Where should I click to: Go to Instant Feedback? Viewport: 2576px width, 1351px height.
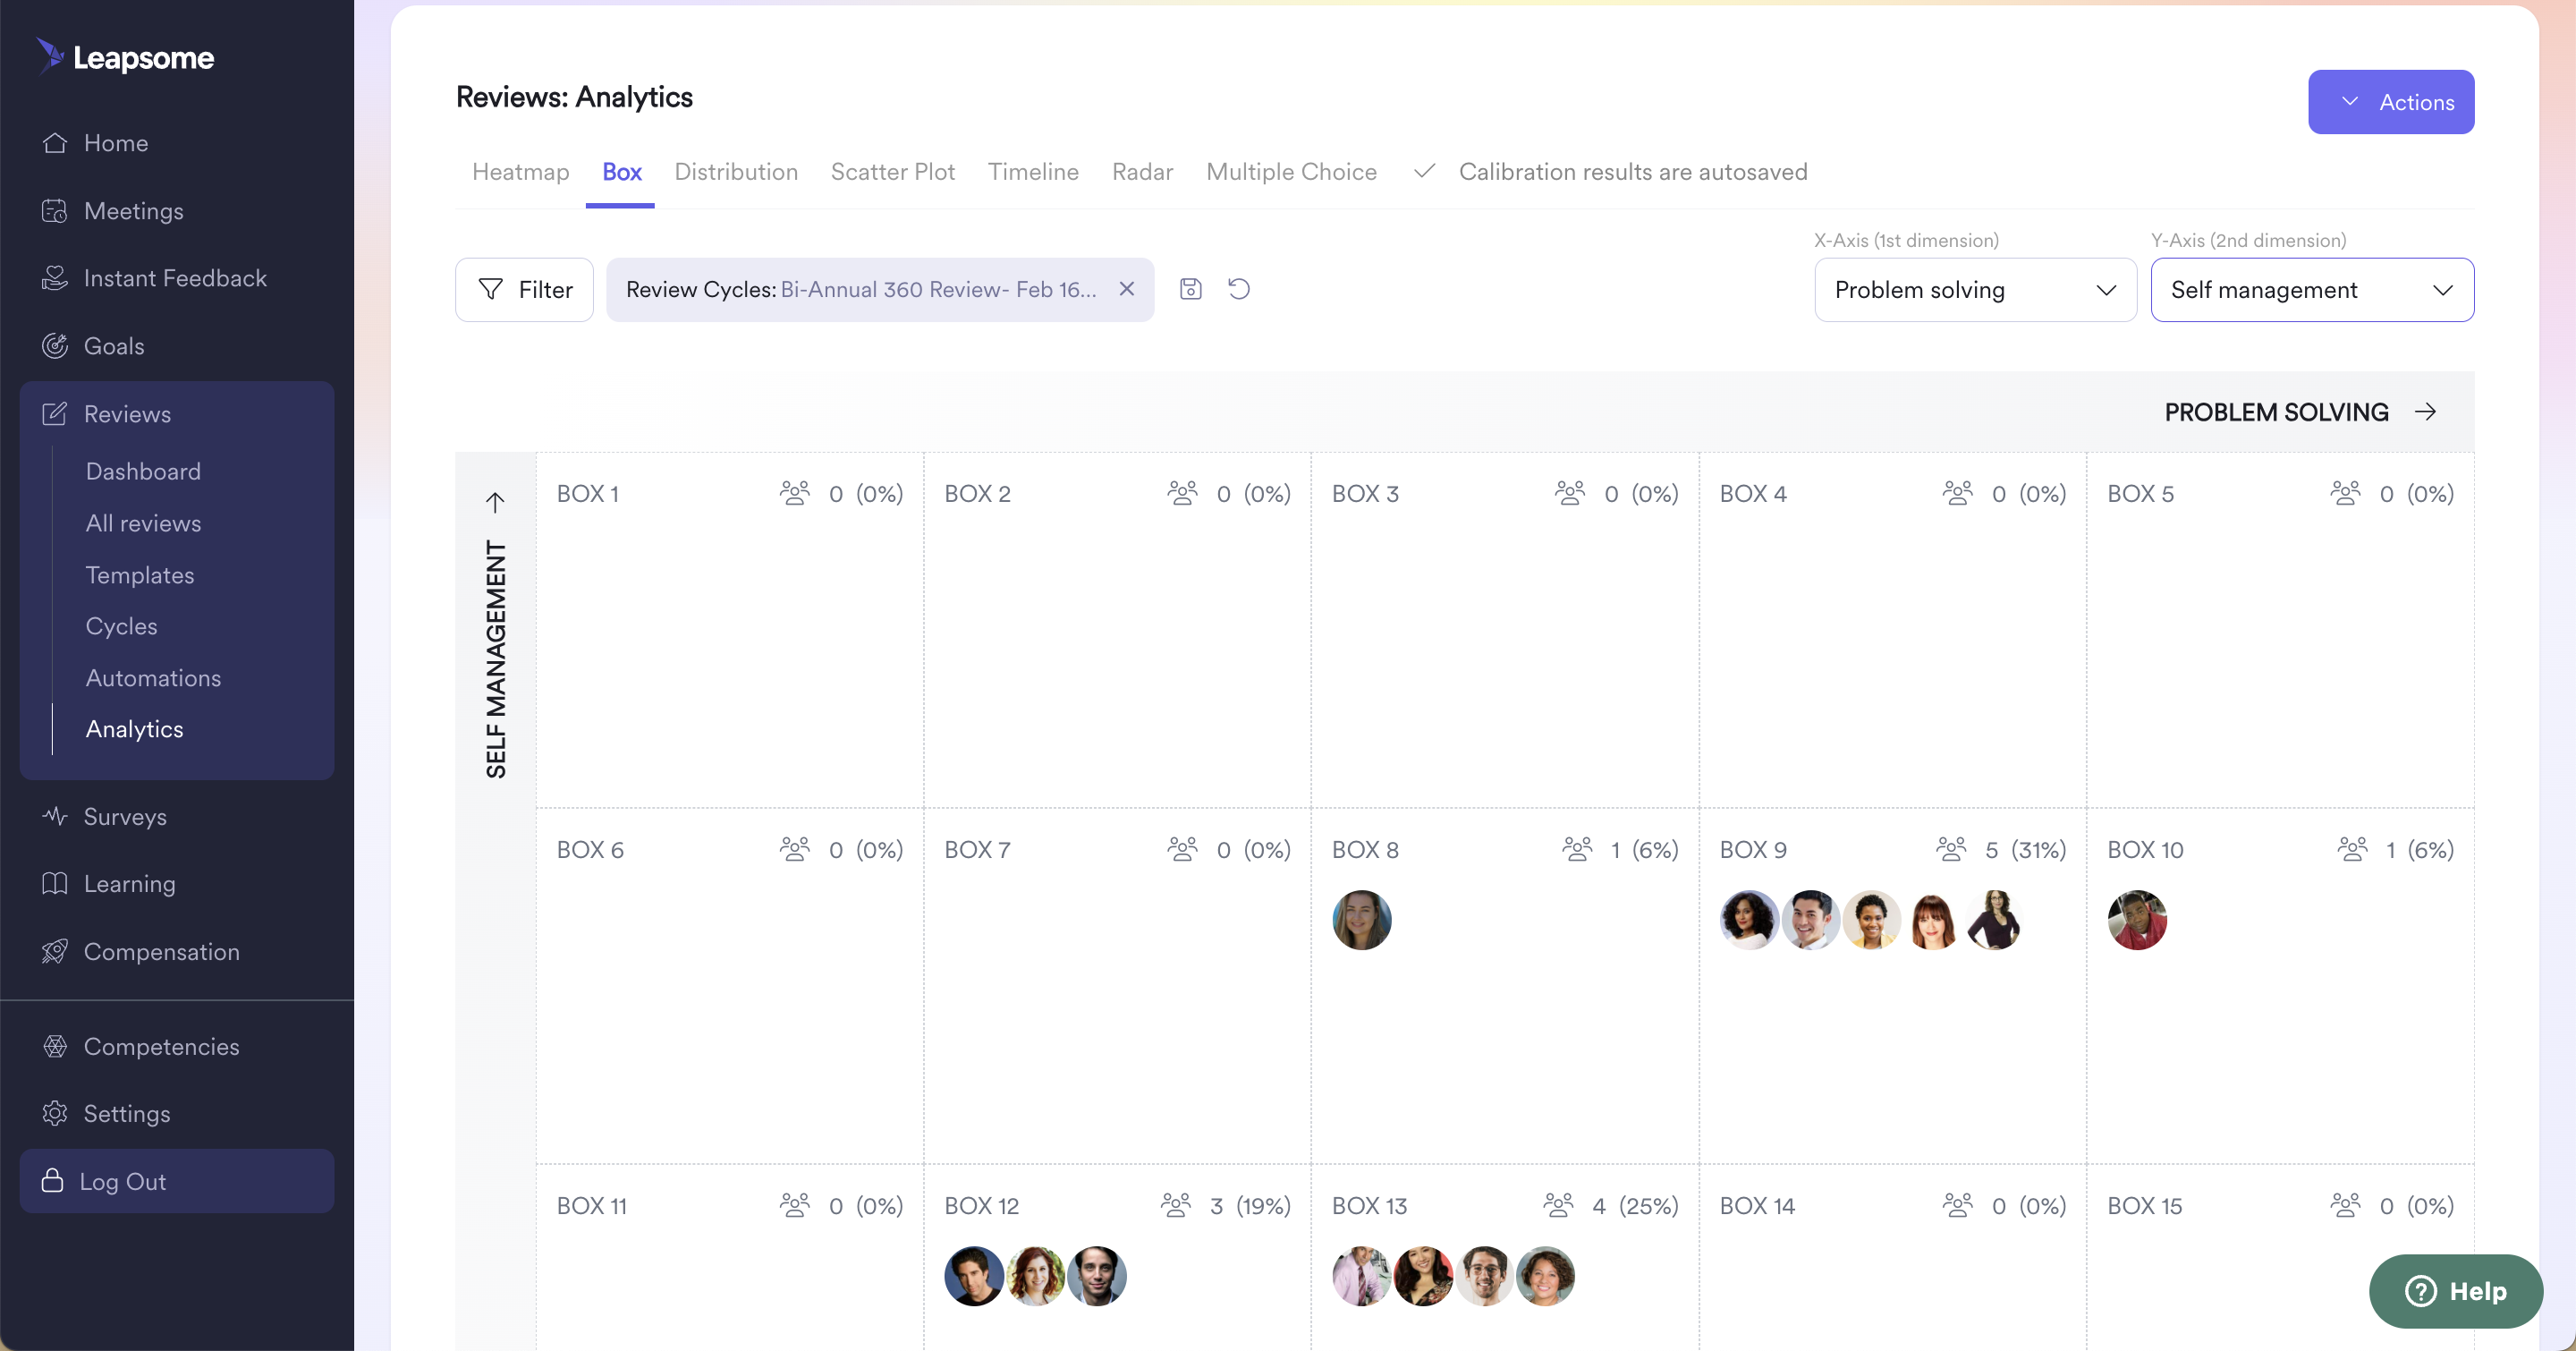[175, 278]
